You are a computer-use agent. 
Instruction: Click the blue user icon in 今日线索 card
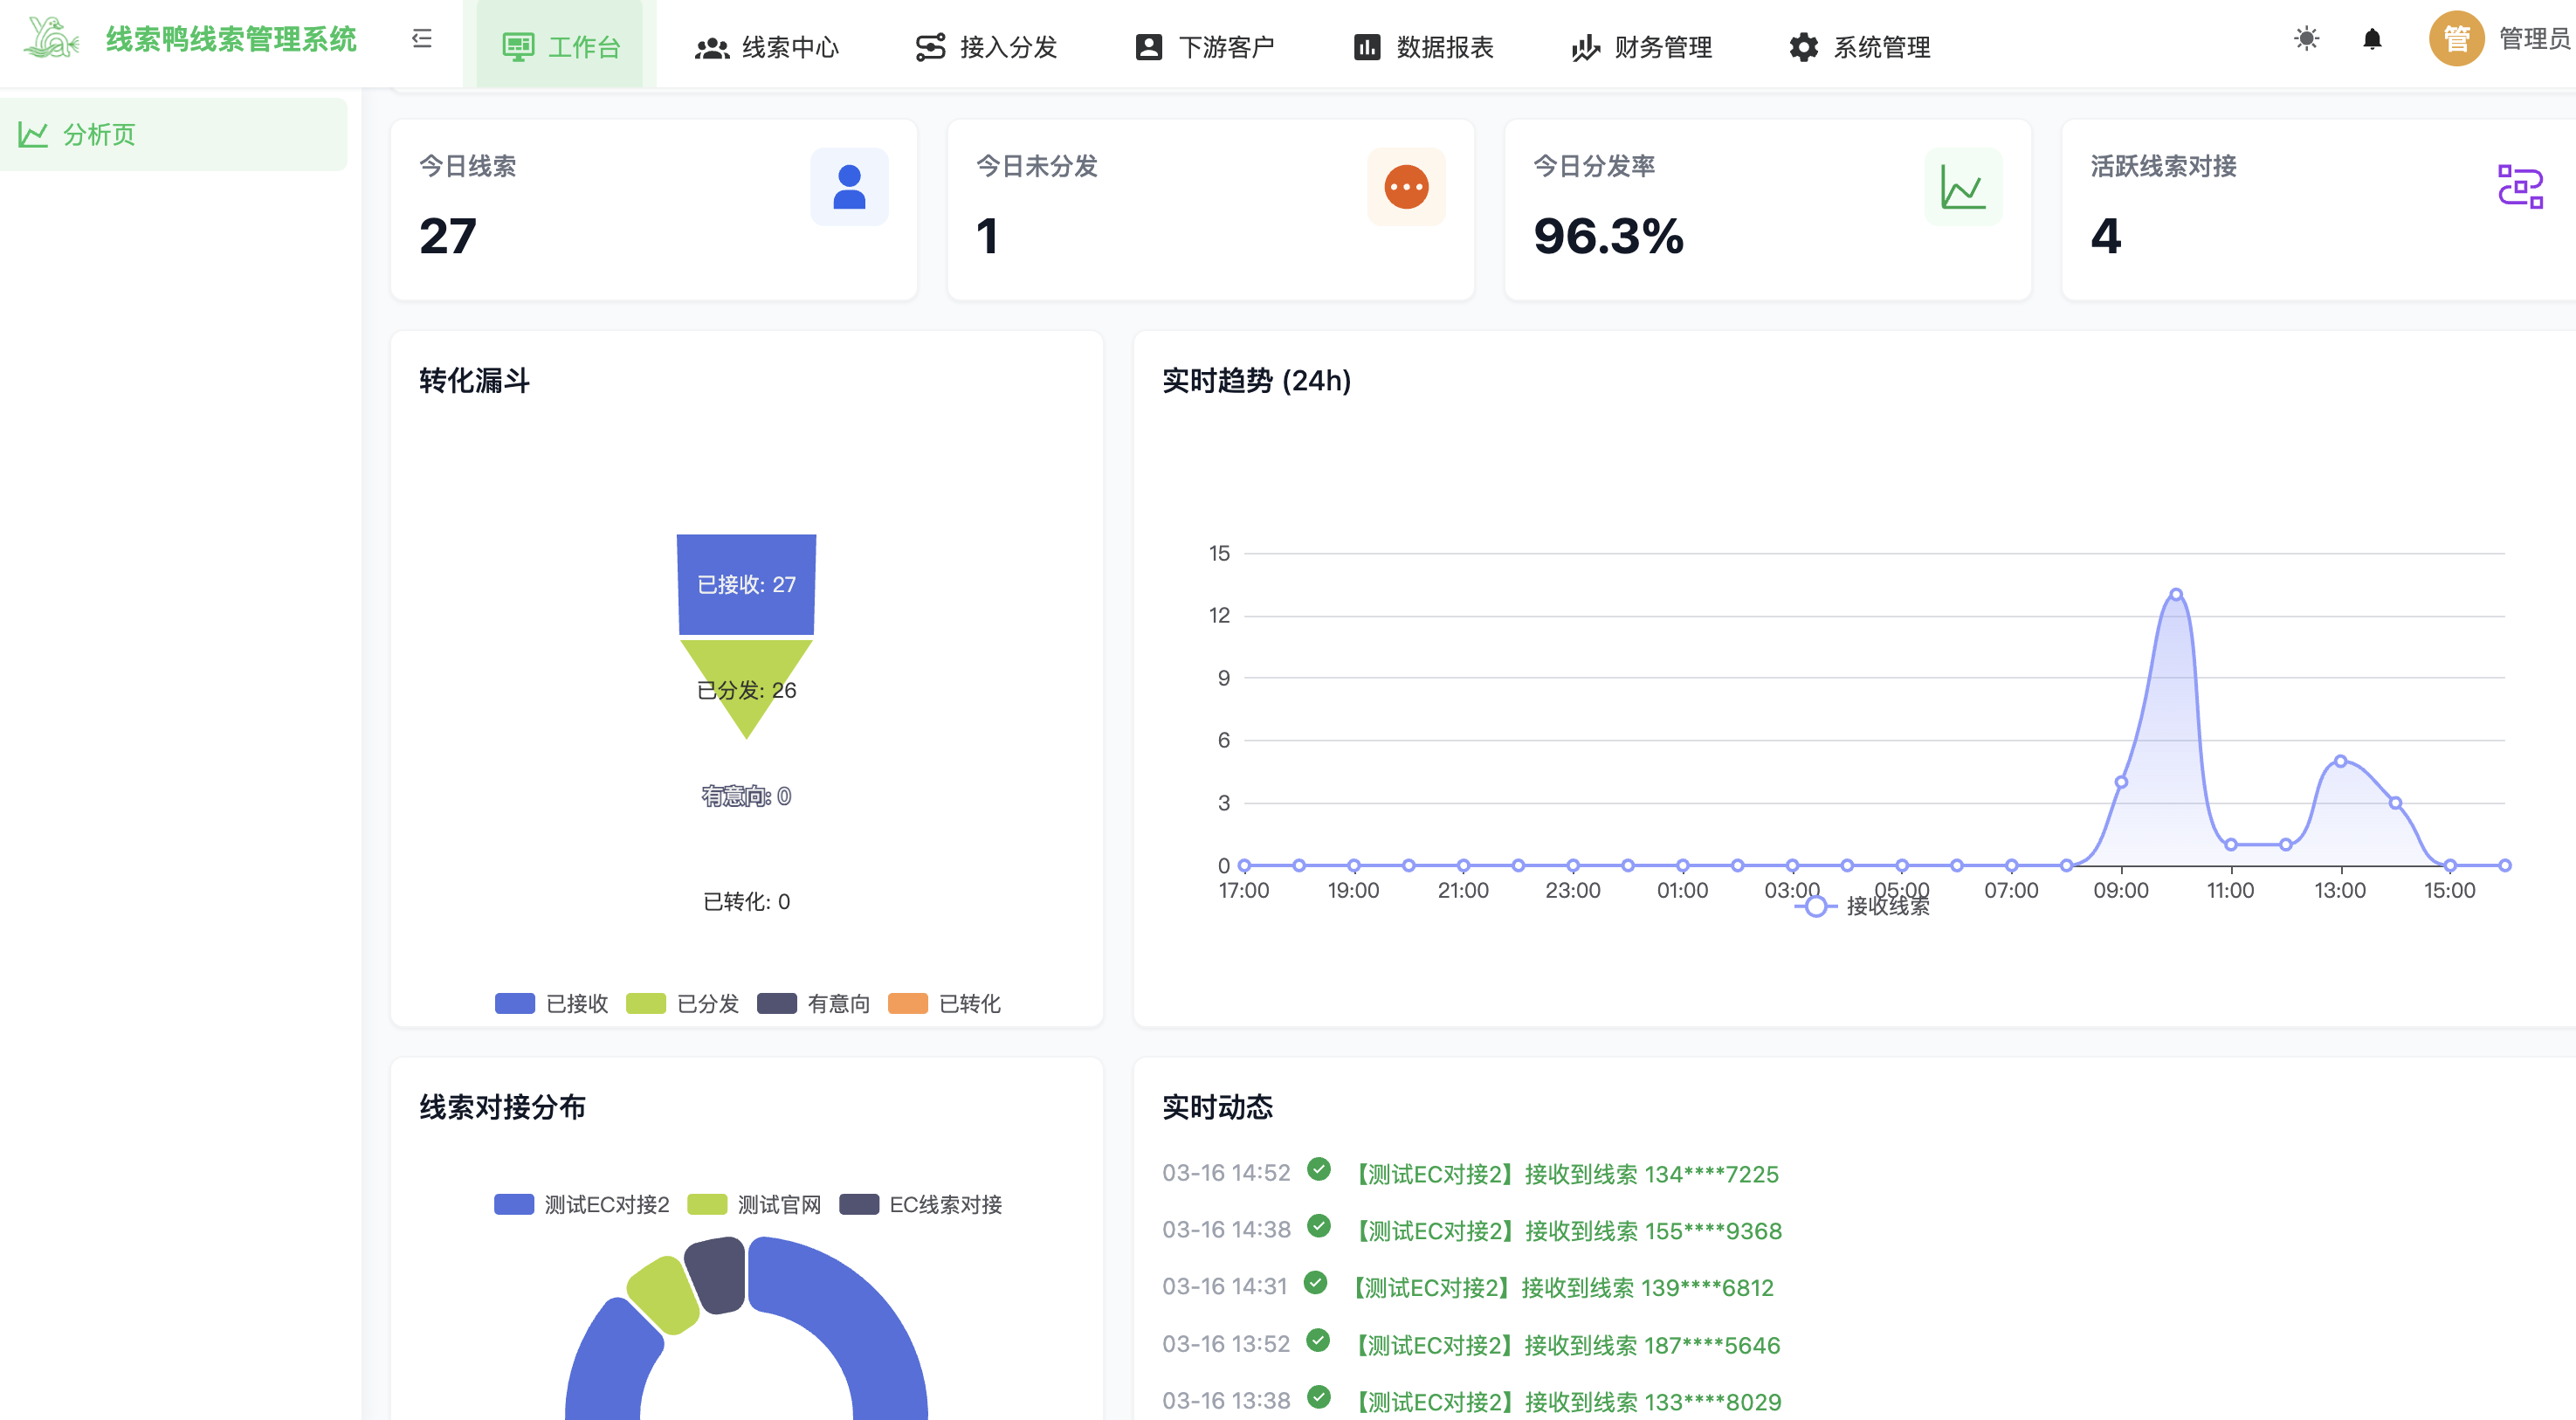click(x=849, y=187)
